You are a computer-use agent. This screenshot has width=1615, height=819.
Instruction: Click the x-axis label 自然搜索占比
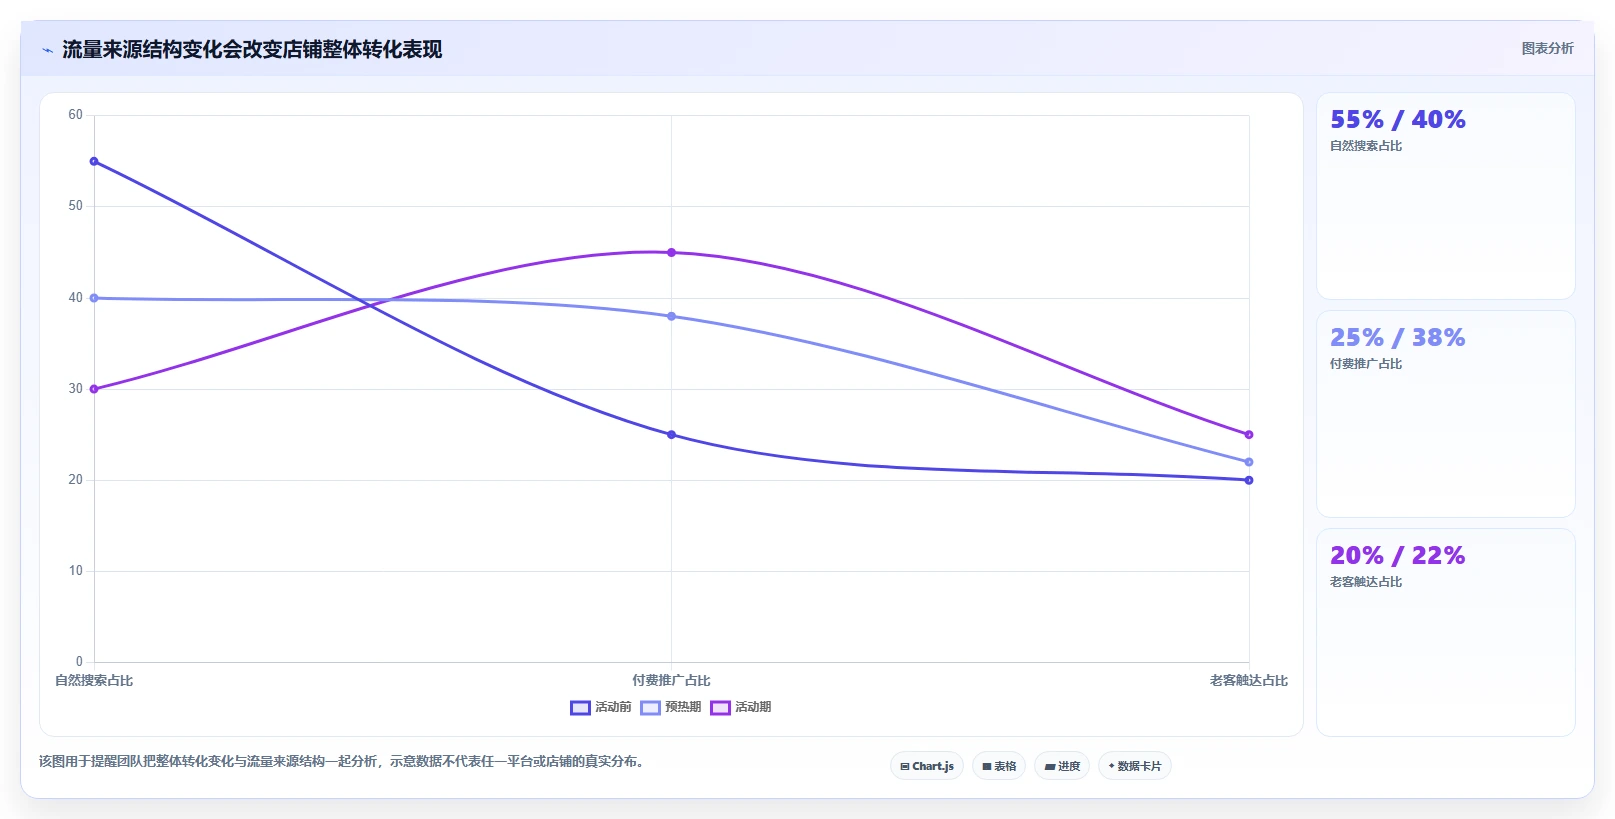94,681
